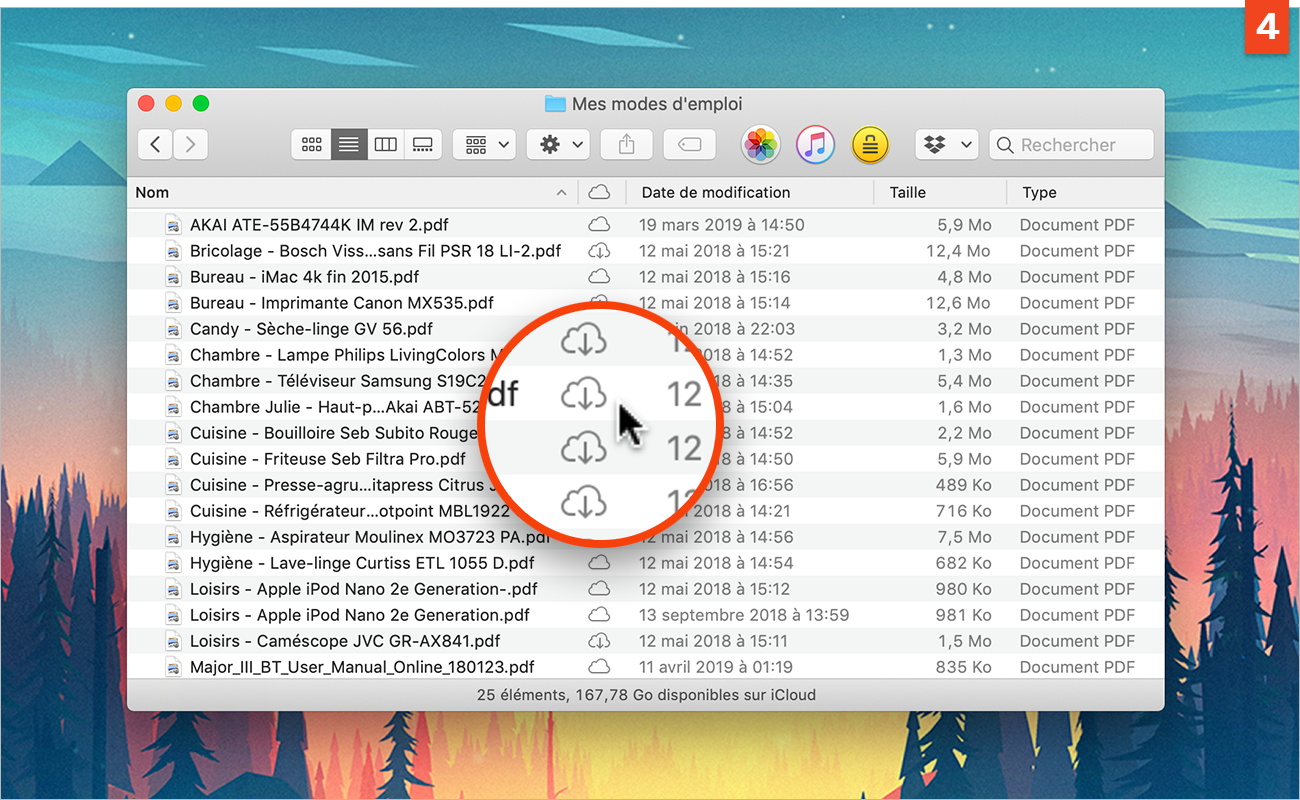Switch to column view

coord(385,145)
